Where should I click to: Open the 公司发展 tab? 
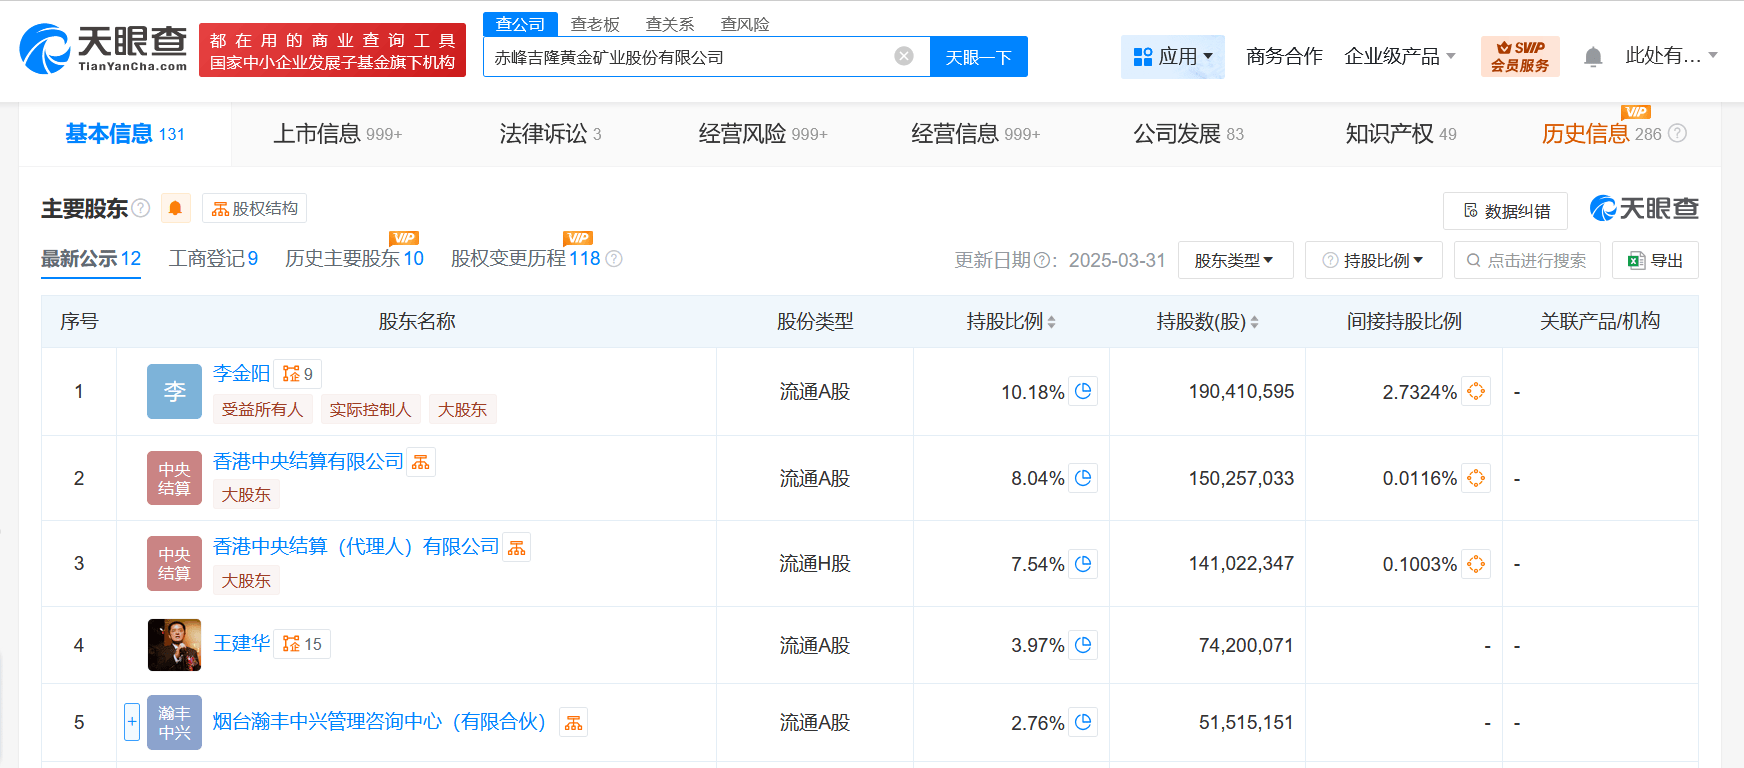click(1188, 134)
